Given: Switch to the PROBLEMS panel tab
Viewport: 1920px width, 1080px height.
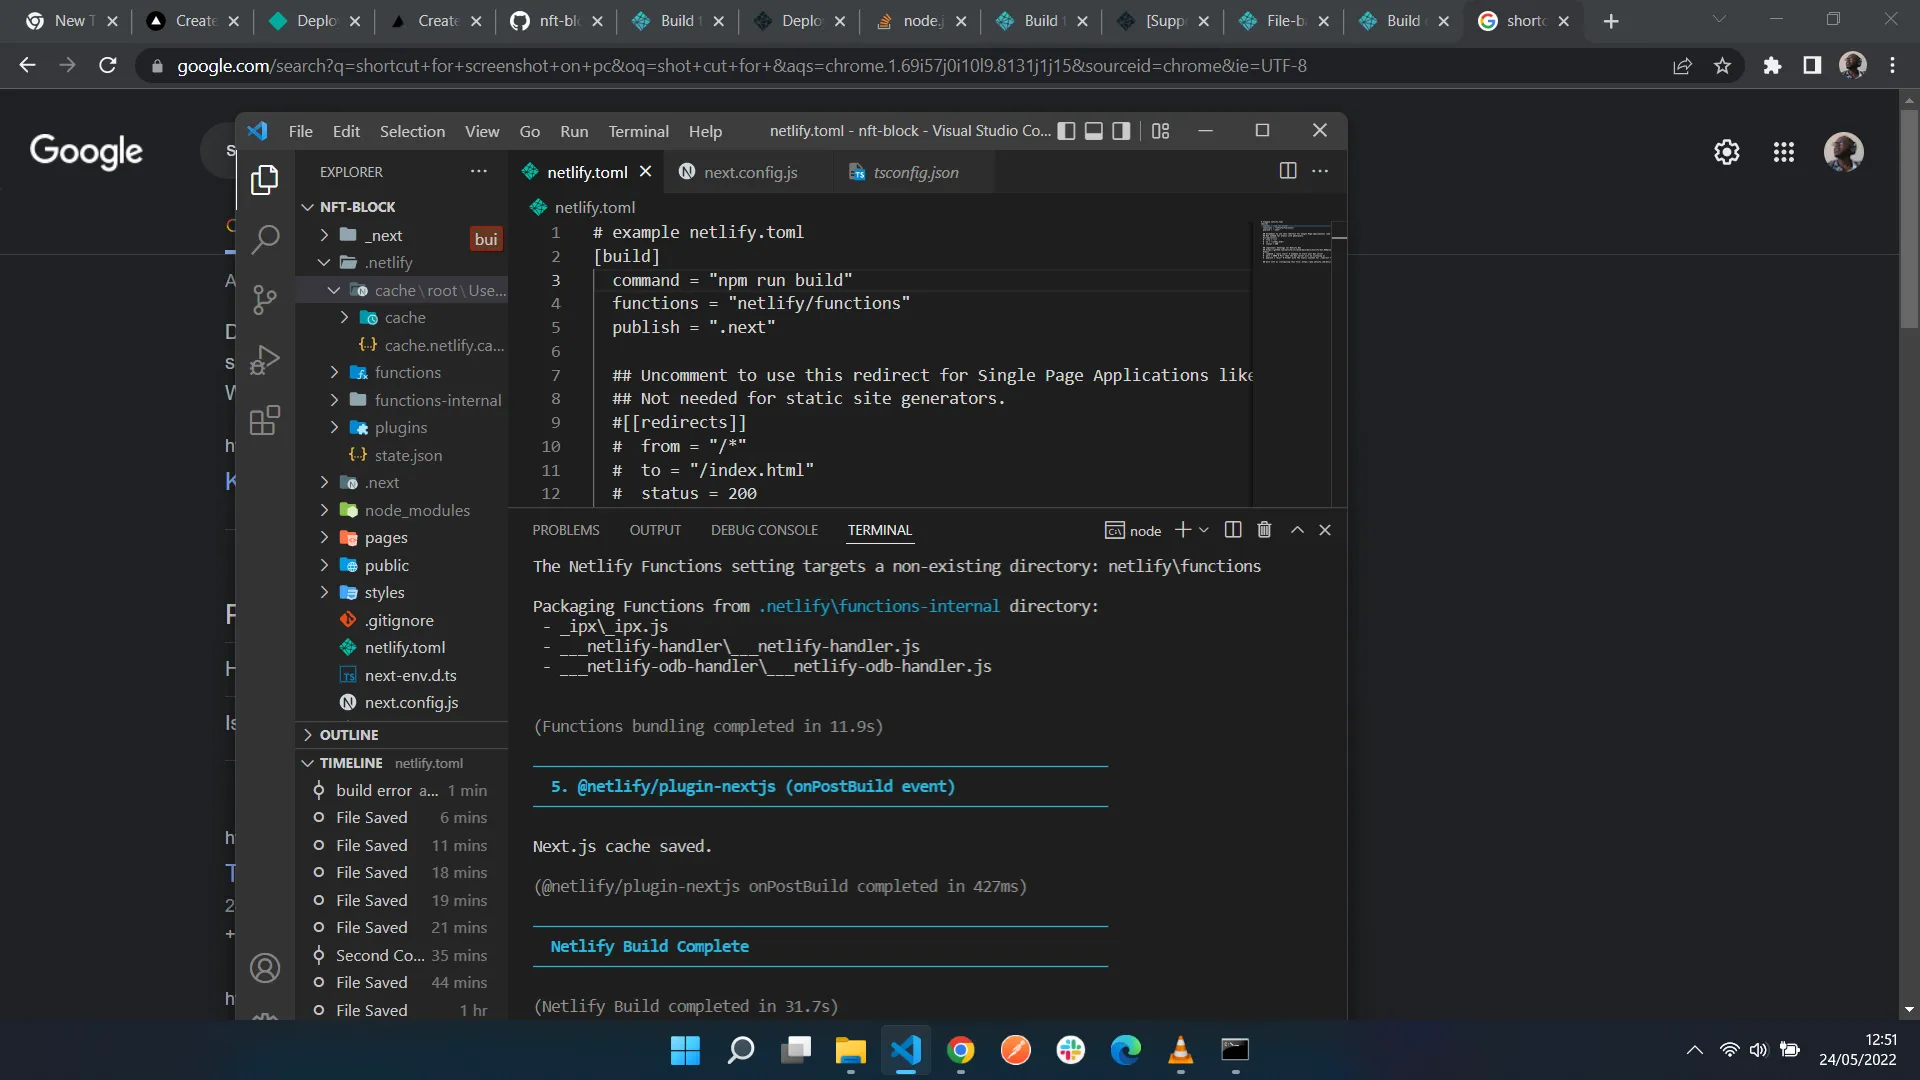Looking at the screenshot, I should click(x=565, y=530).
